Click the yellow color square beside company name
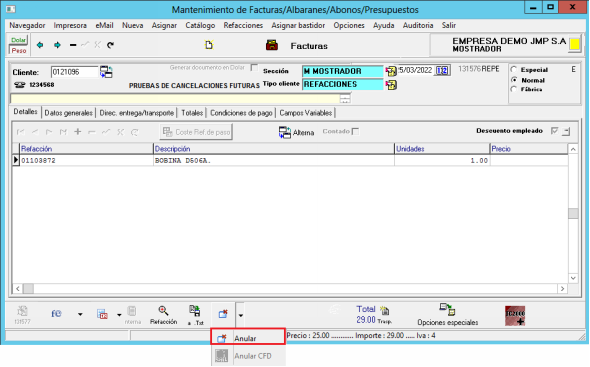The image size is (590, 367). (x=575, y=44)
